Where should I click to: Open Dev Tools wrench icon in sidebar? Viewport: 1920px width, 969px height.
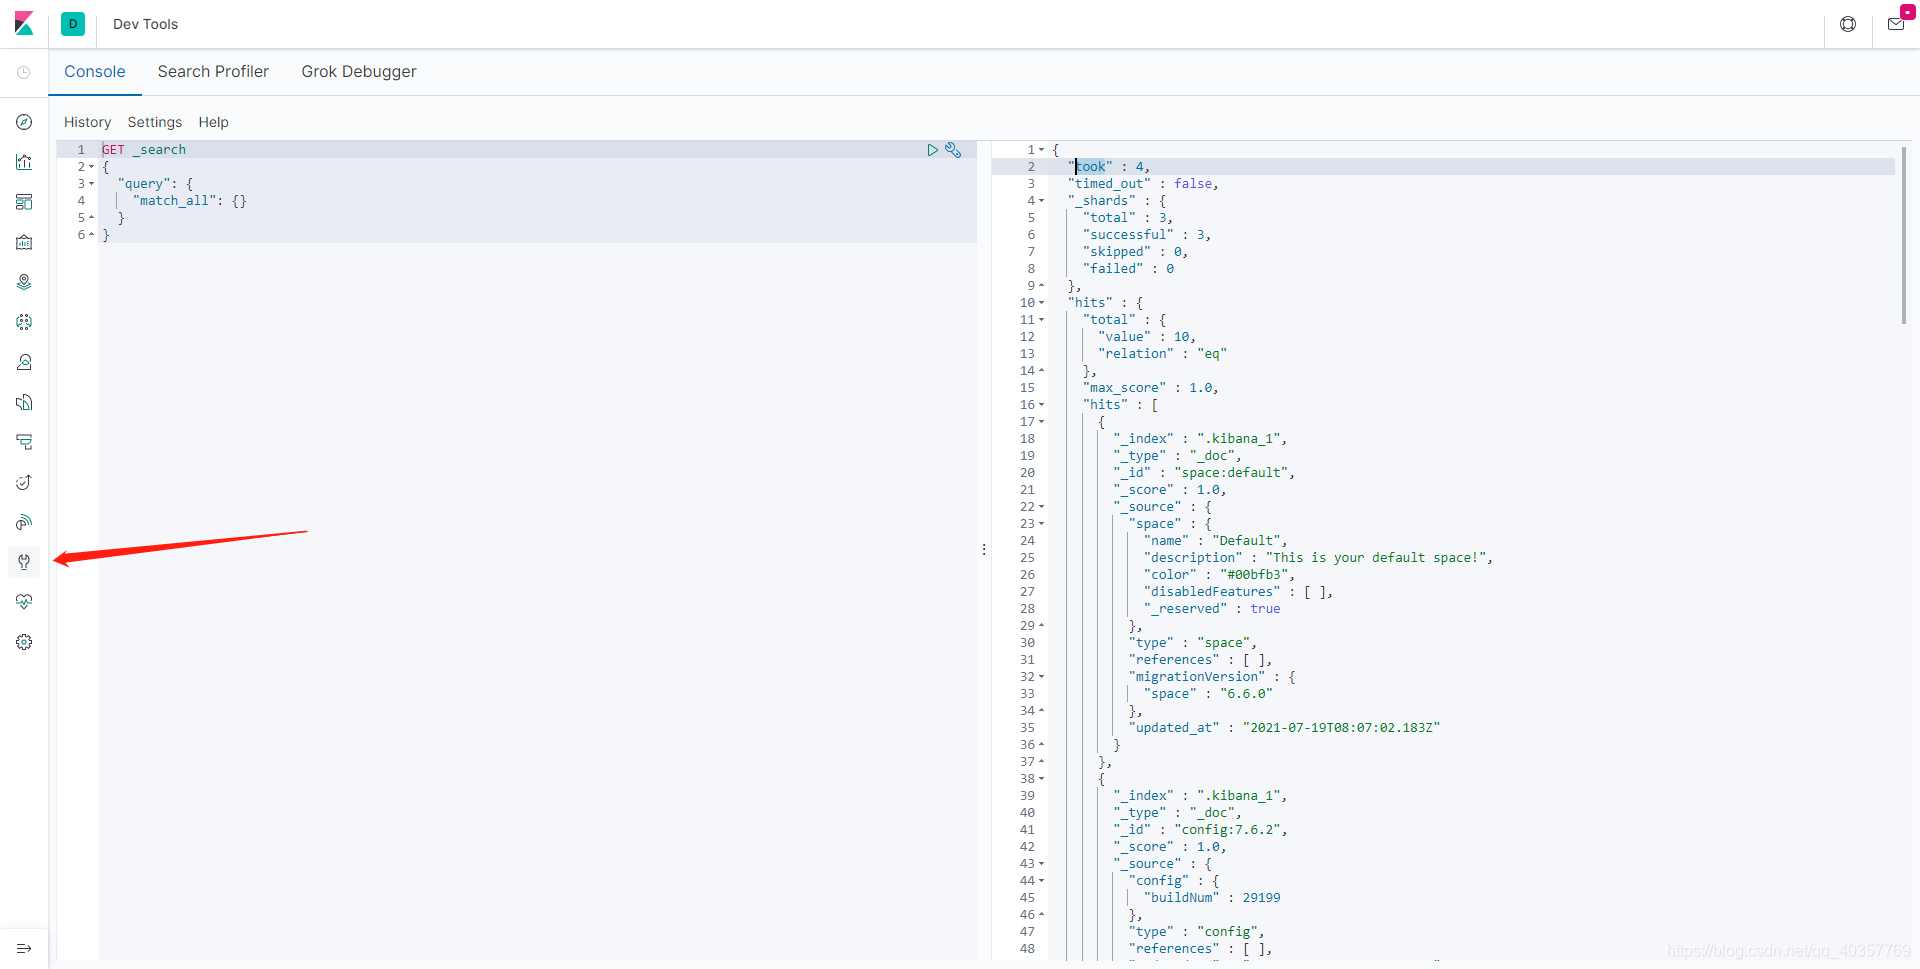pos(24,562)
